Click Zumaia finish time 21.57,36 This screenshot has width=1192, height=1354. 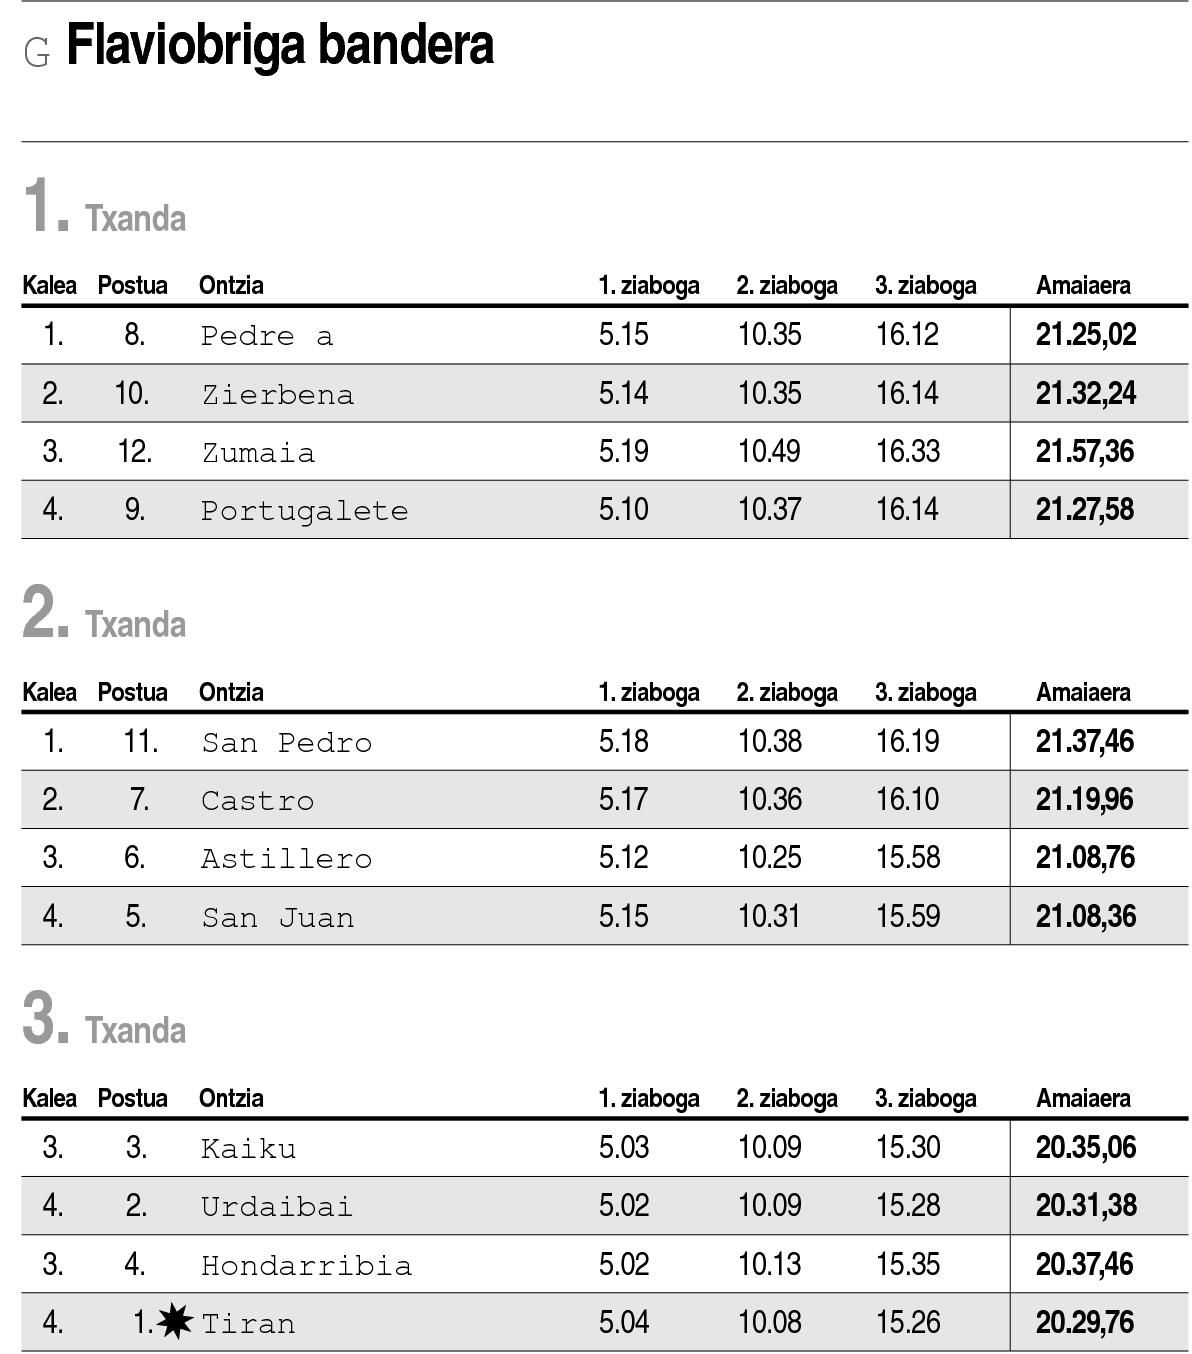[1085, 451]
